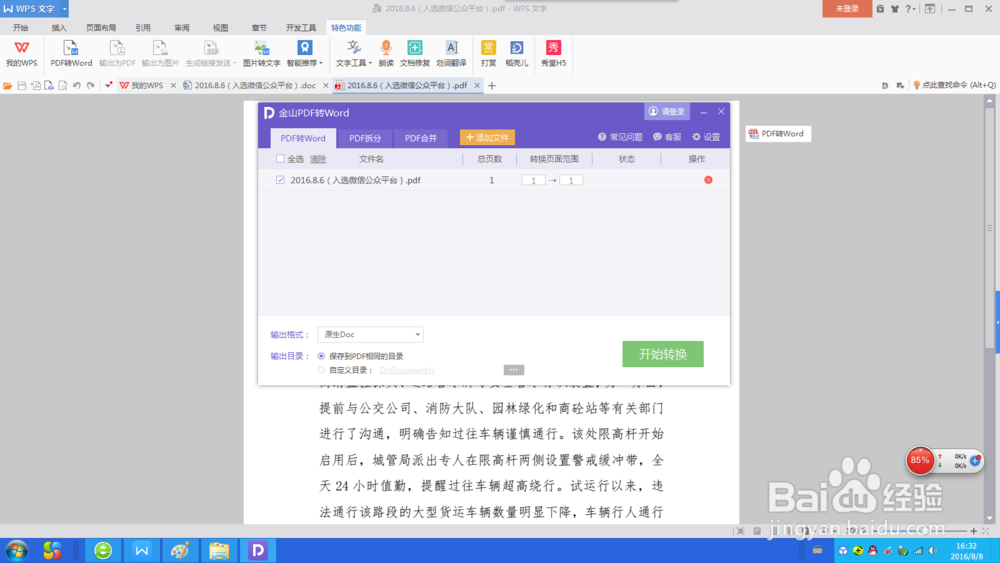Image resolution: width=1000 pixels, height=563 pixels.
Task: Click the save icon in quick toolbar
Action: click(x=22, y=85)
